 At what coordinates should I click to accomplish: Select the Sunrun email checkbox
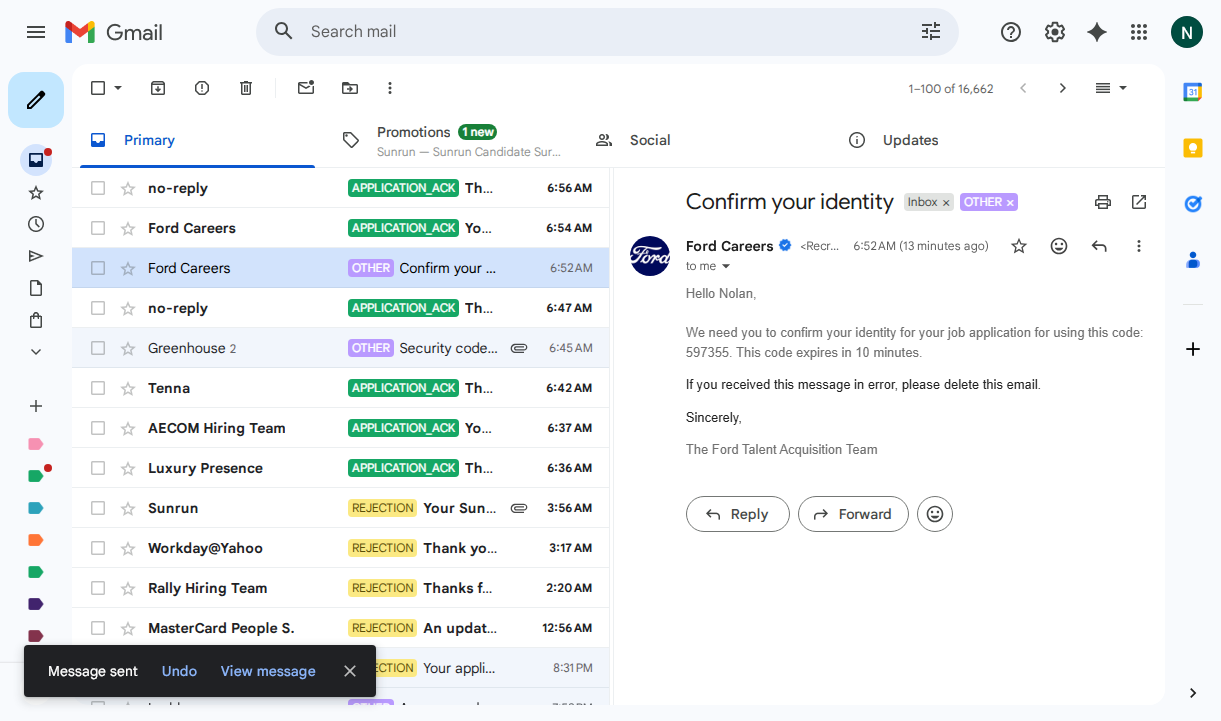(98, 508)
